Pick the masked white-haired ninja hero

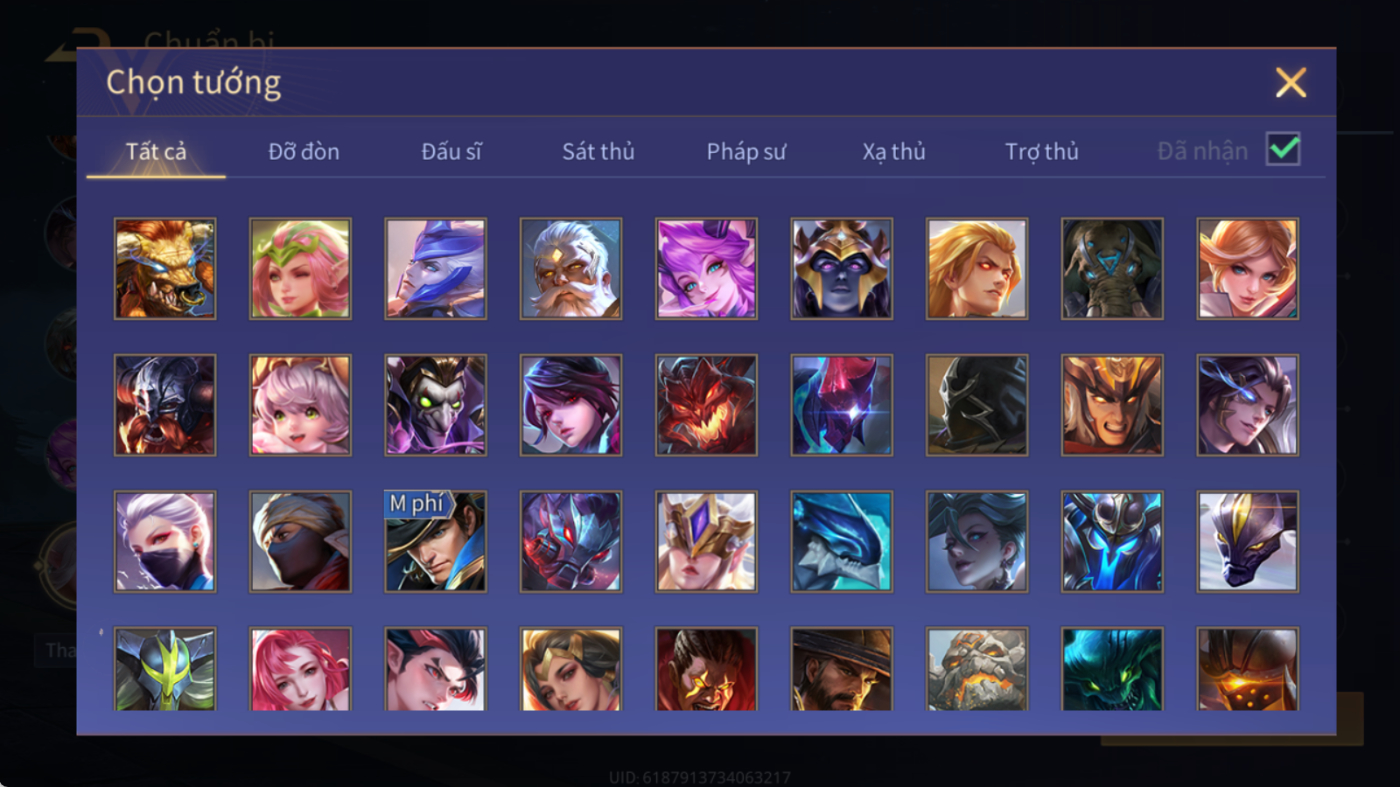165,542
